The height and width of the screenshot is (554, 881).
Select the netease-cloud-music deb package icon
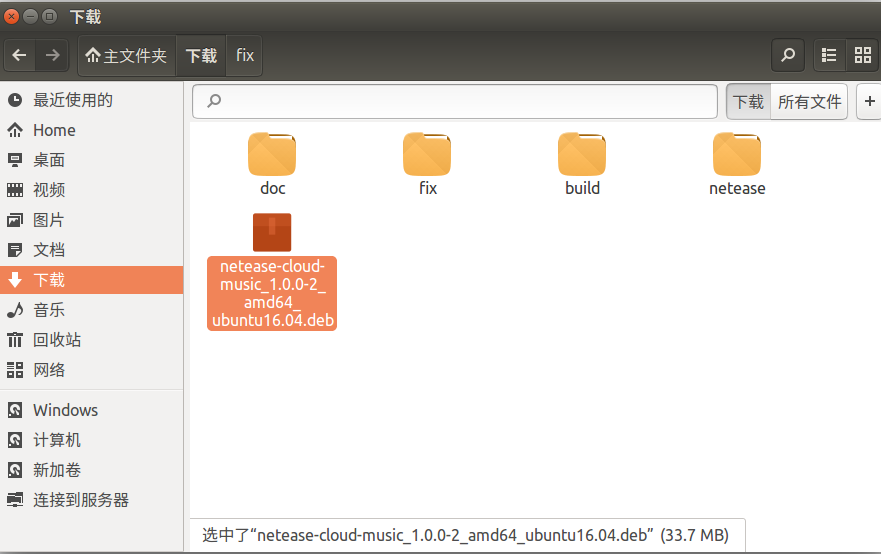pyautogui.click(x=272, y=232)
